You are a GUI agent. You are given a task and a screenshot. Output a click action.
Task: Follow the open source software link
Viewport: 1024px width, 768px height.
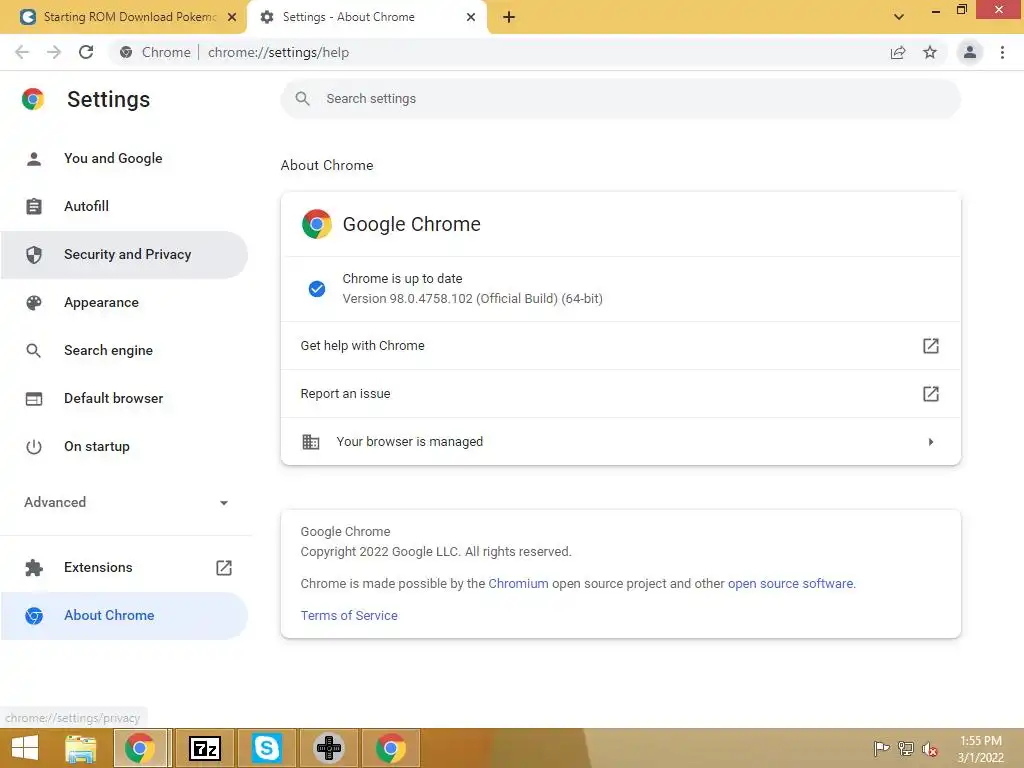coord(791,584)
